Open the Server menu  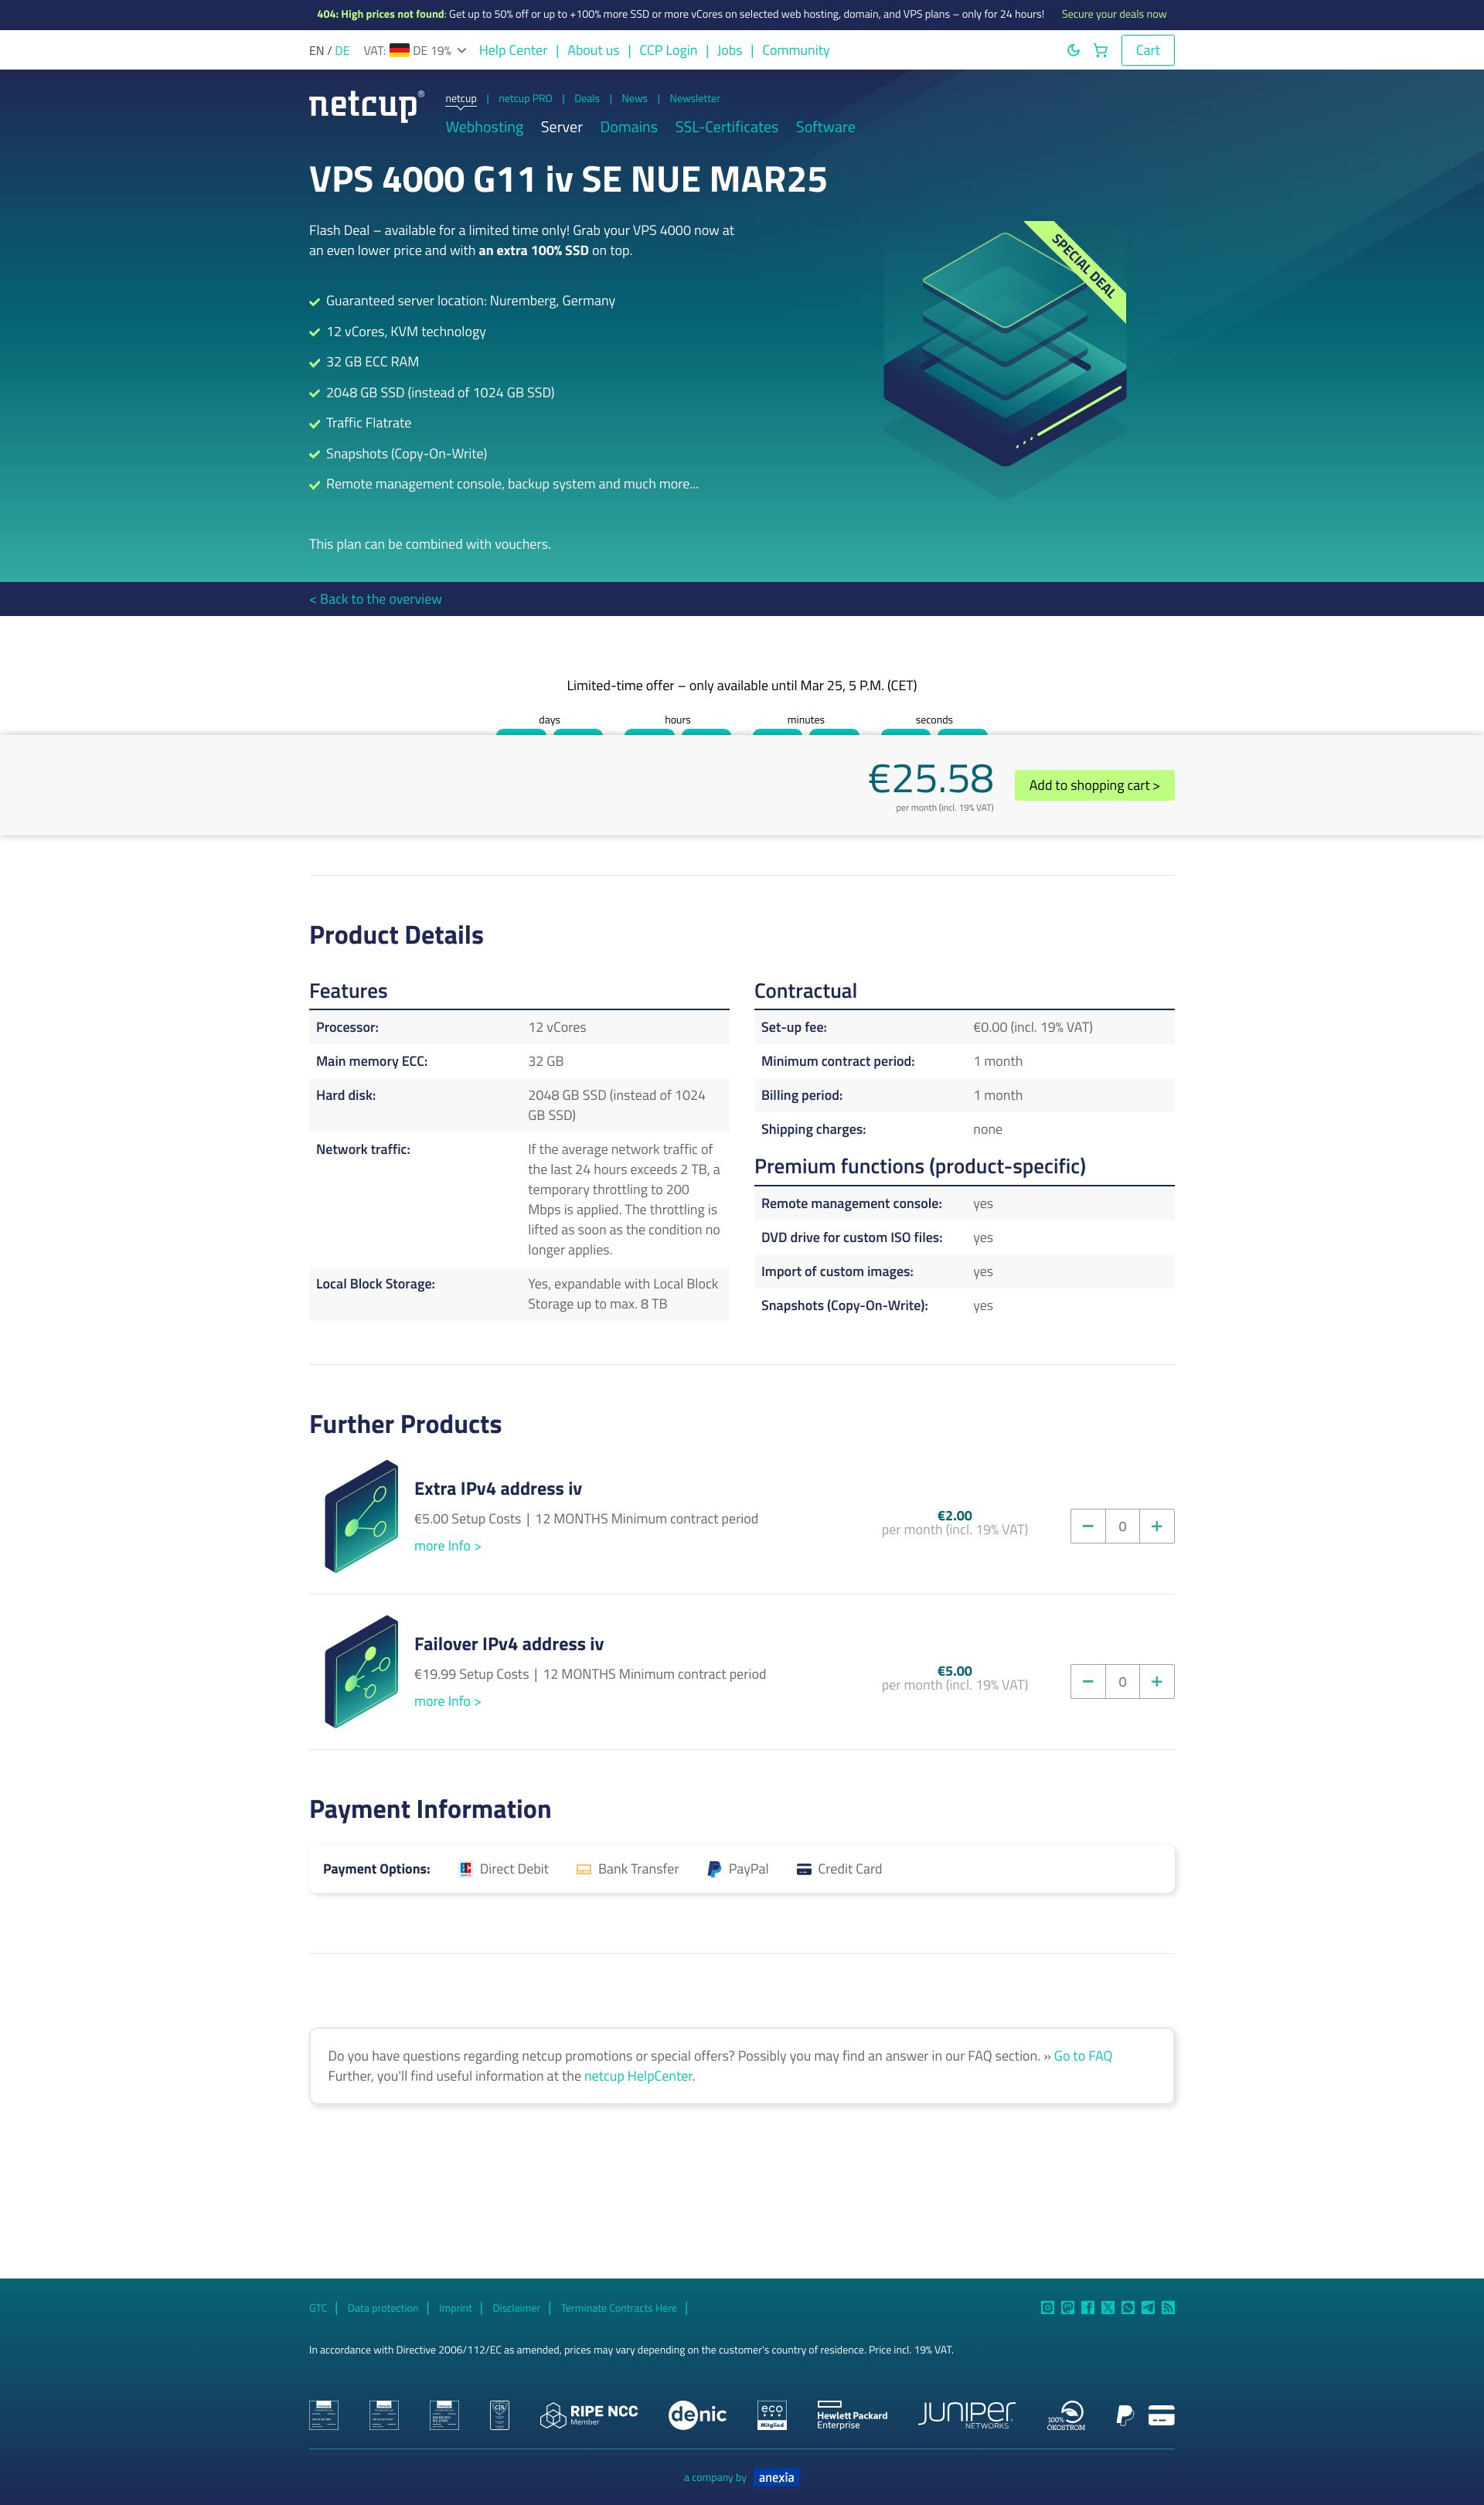pyautogui.click(x=561, y=127)
